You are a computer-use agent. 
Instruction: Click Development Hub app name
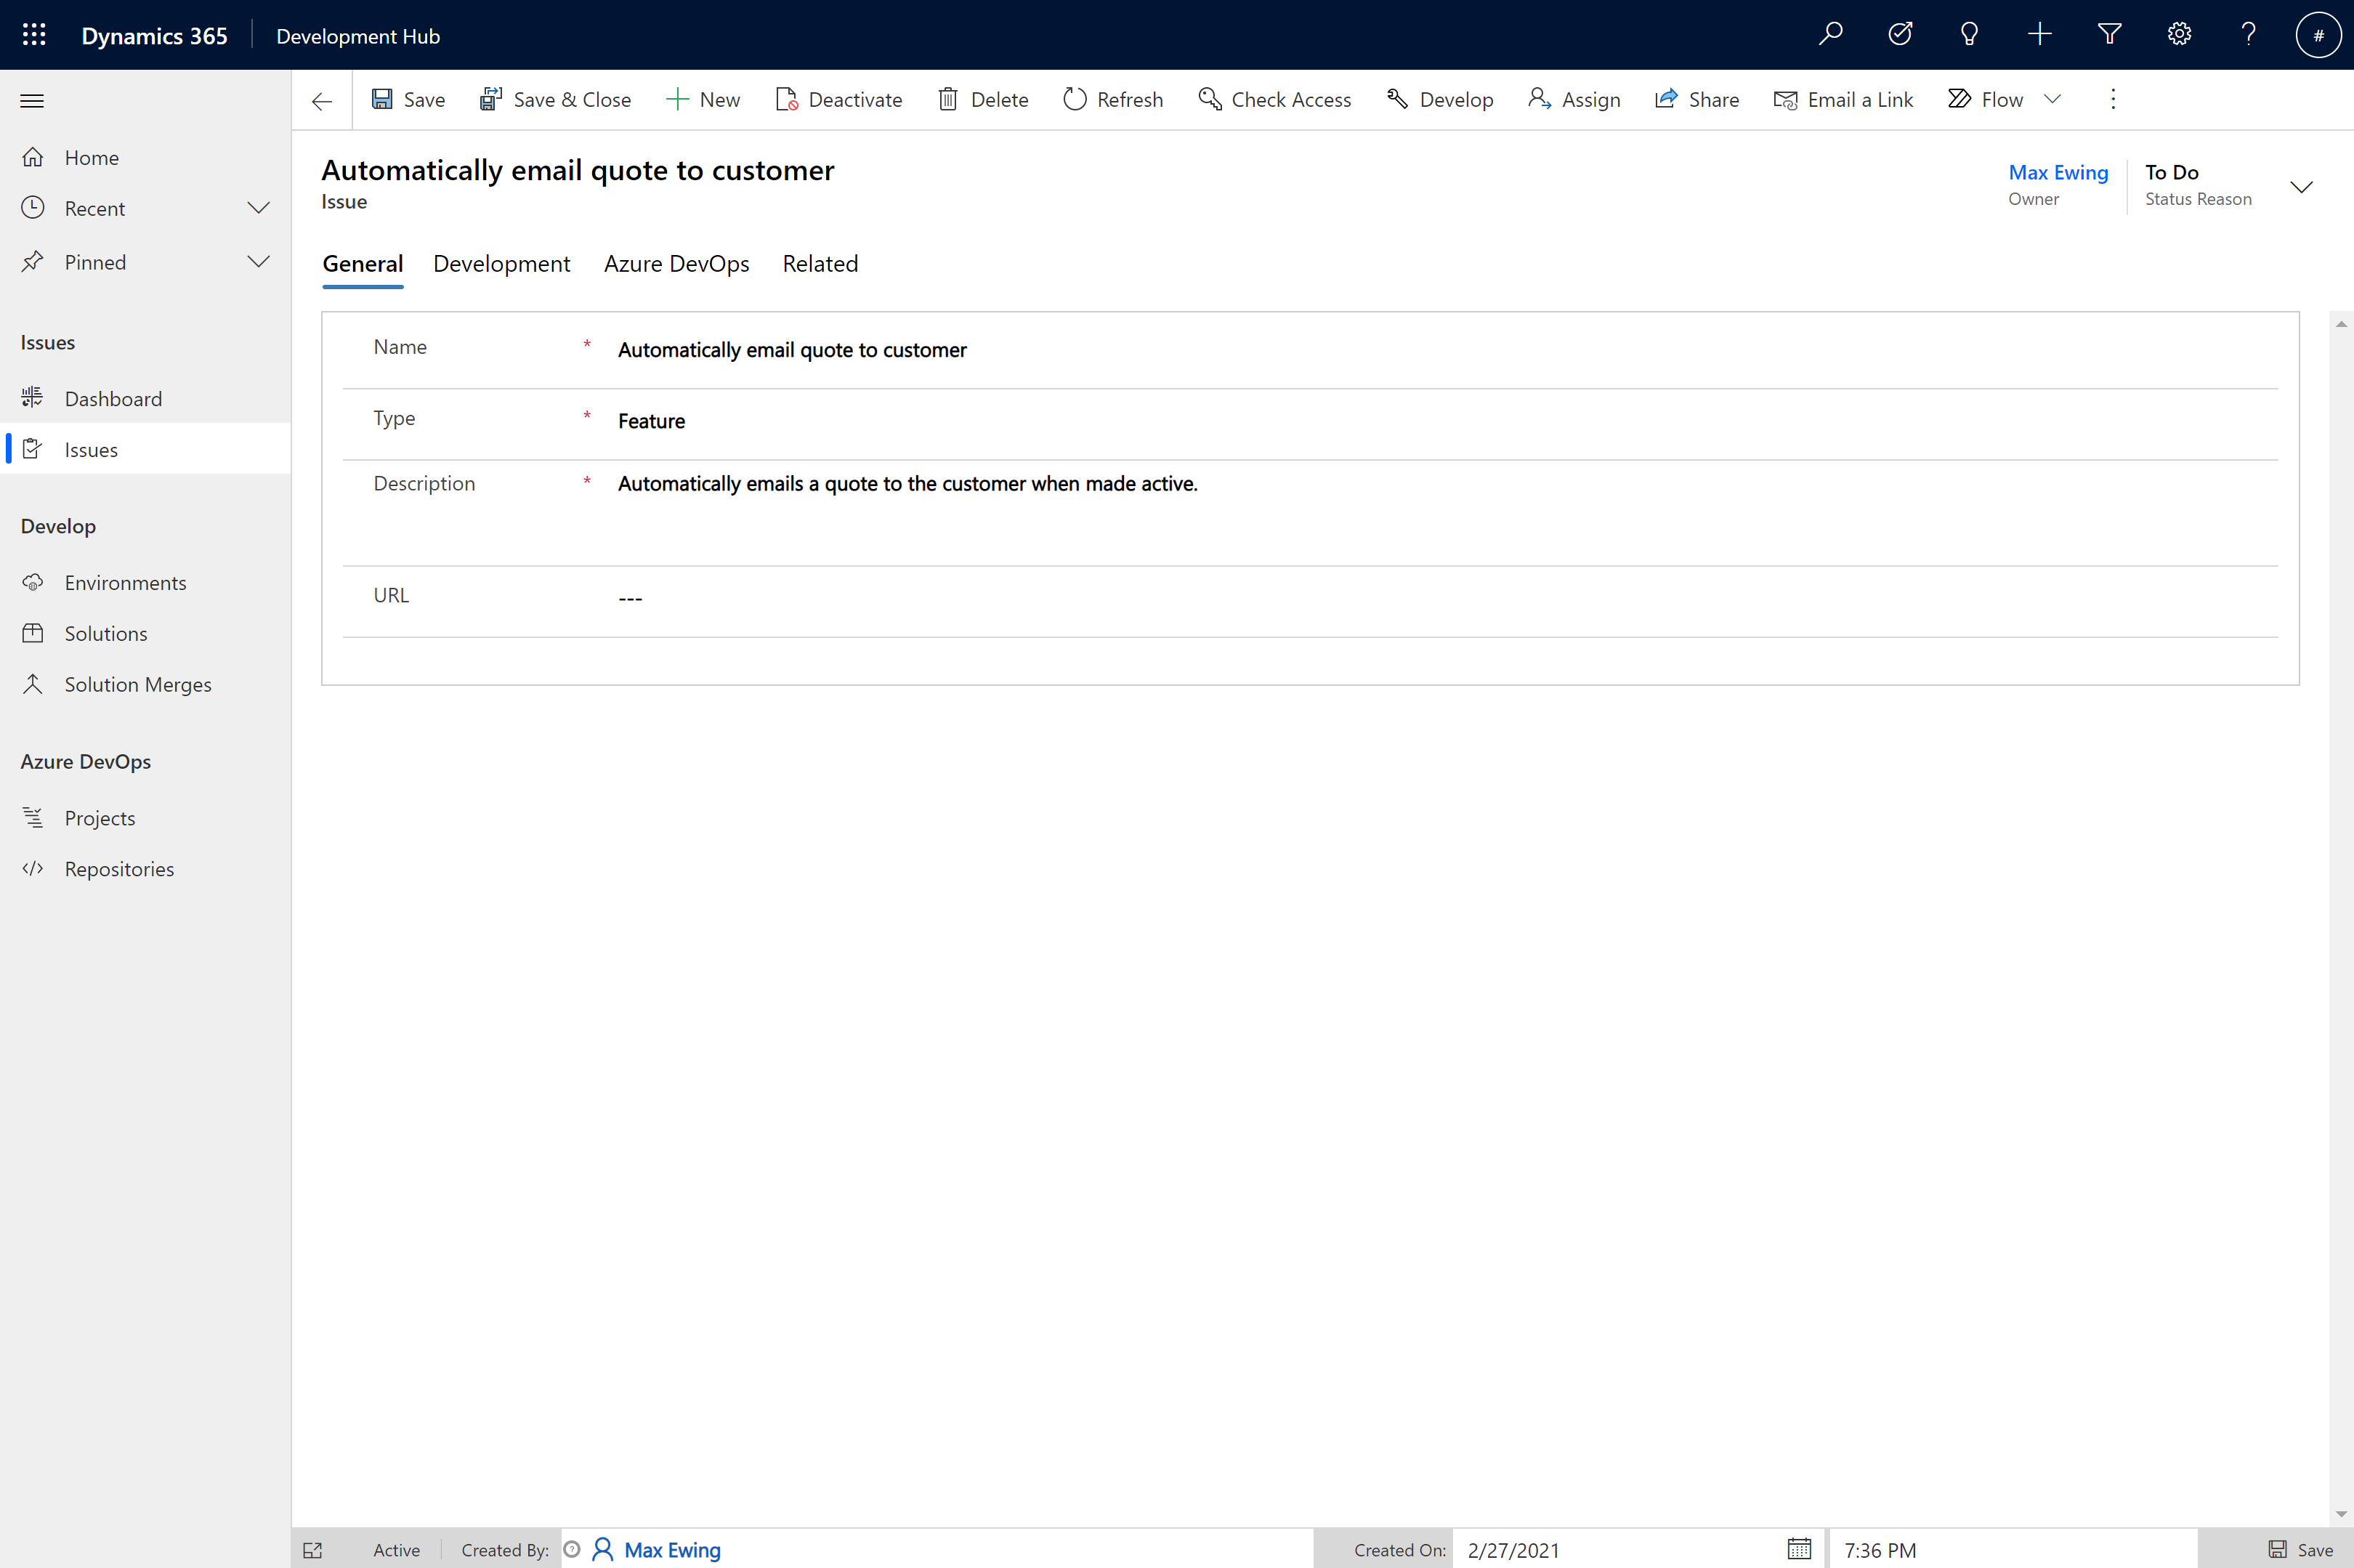(x=358, y=36)
